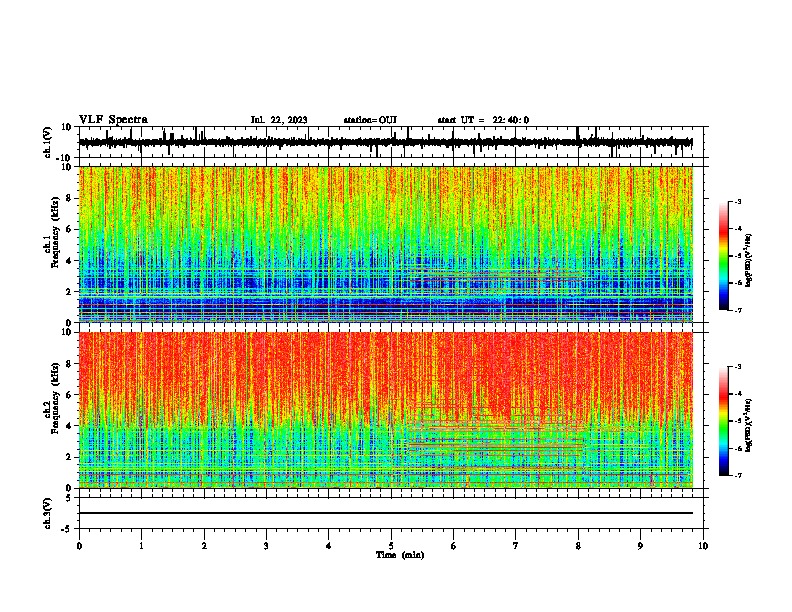Click the ch.2 spectrogram color scale bar
The width and height of the screenshot is (792, 612).
(x=724, y=421)
